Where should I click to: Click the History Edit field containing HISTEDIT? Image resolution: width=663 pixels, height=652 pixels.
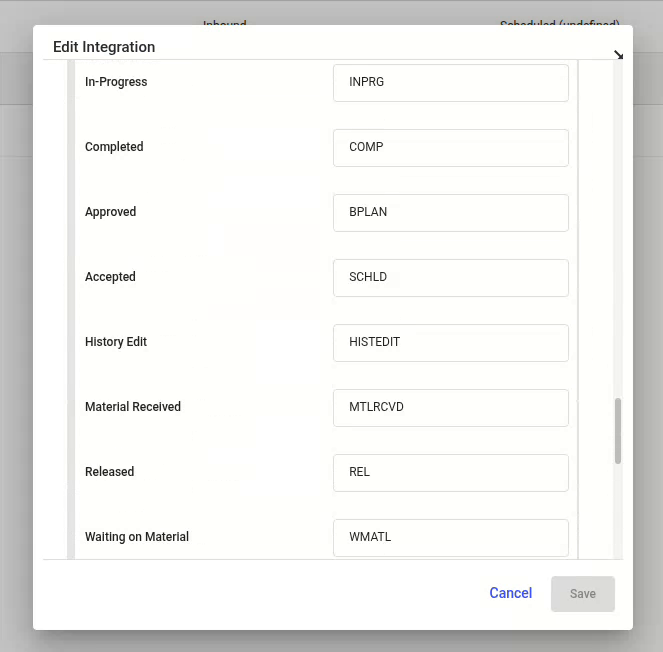coord(451,343)
